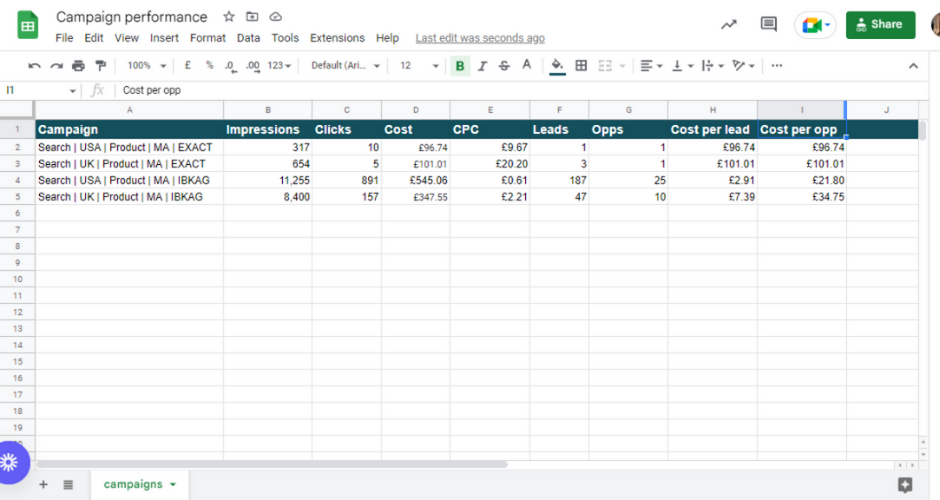
Task: Select the paint format tool
Action: (x=100, y=66)
